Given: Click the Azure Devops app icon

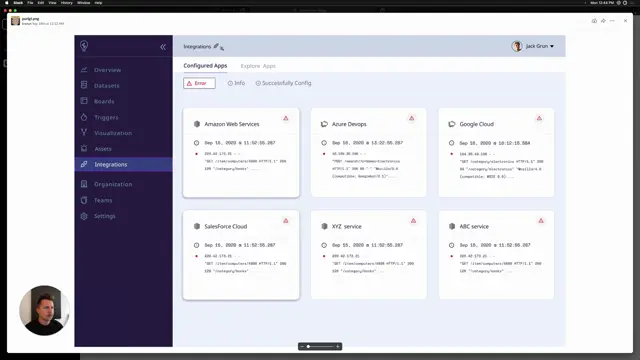Looking at the screenshot, I should (x=324, y=124).
